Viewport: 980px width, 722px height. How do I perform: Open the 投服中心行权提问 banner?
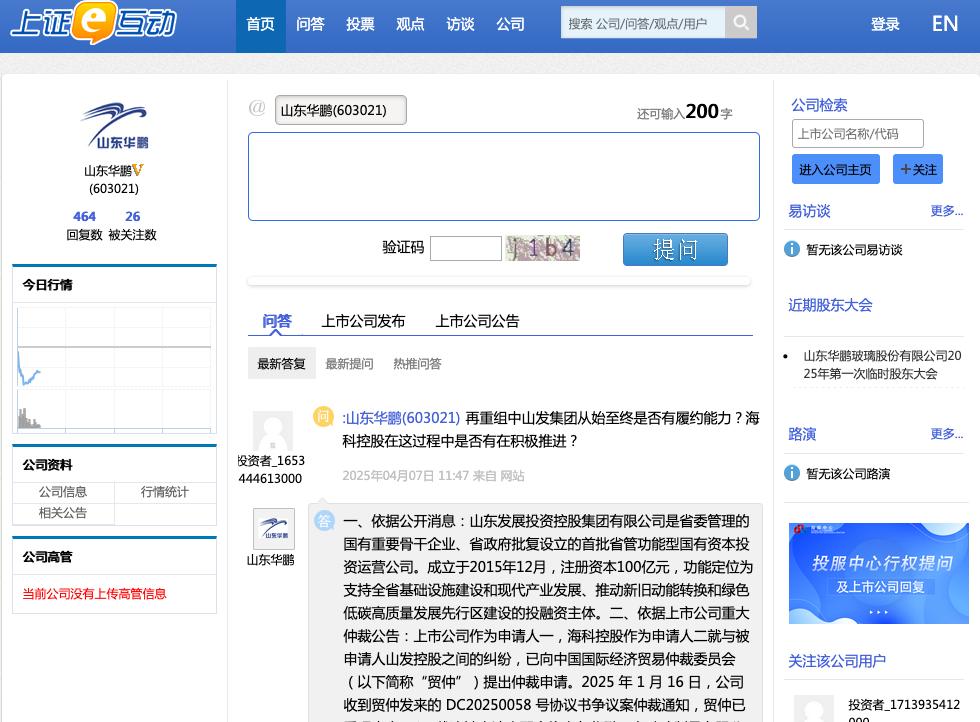(878, 573)
